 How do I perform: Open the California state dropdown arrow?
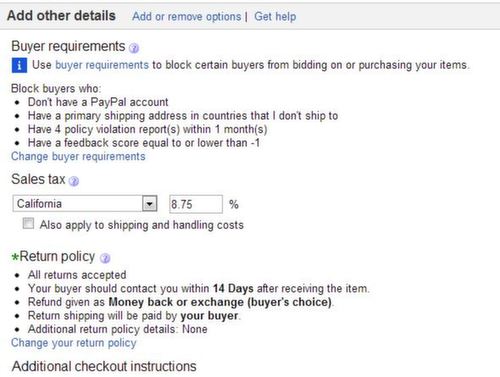(150, 204)
